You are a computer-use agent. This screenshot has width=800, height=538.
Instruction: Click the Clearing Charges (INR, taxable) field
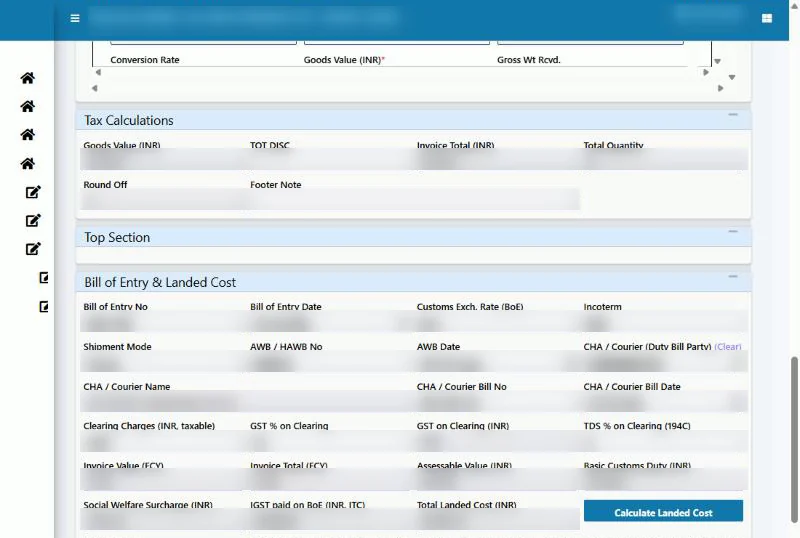pyautogui.click(x=163, y=441)
